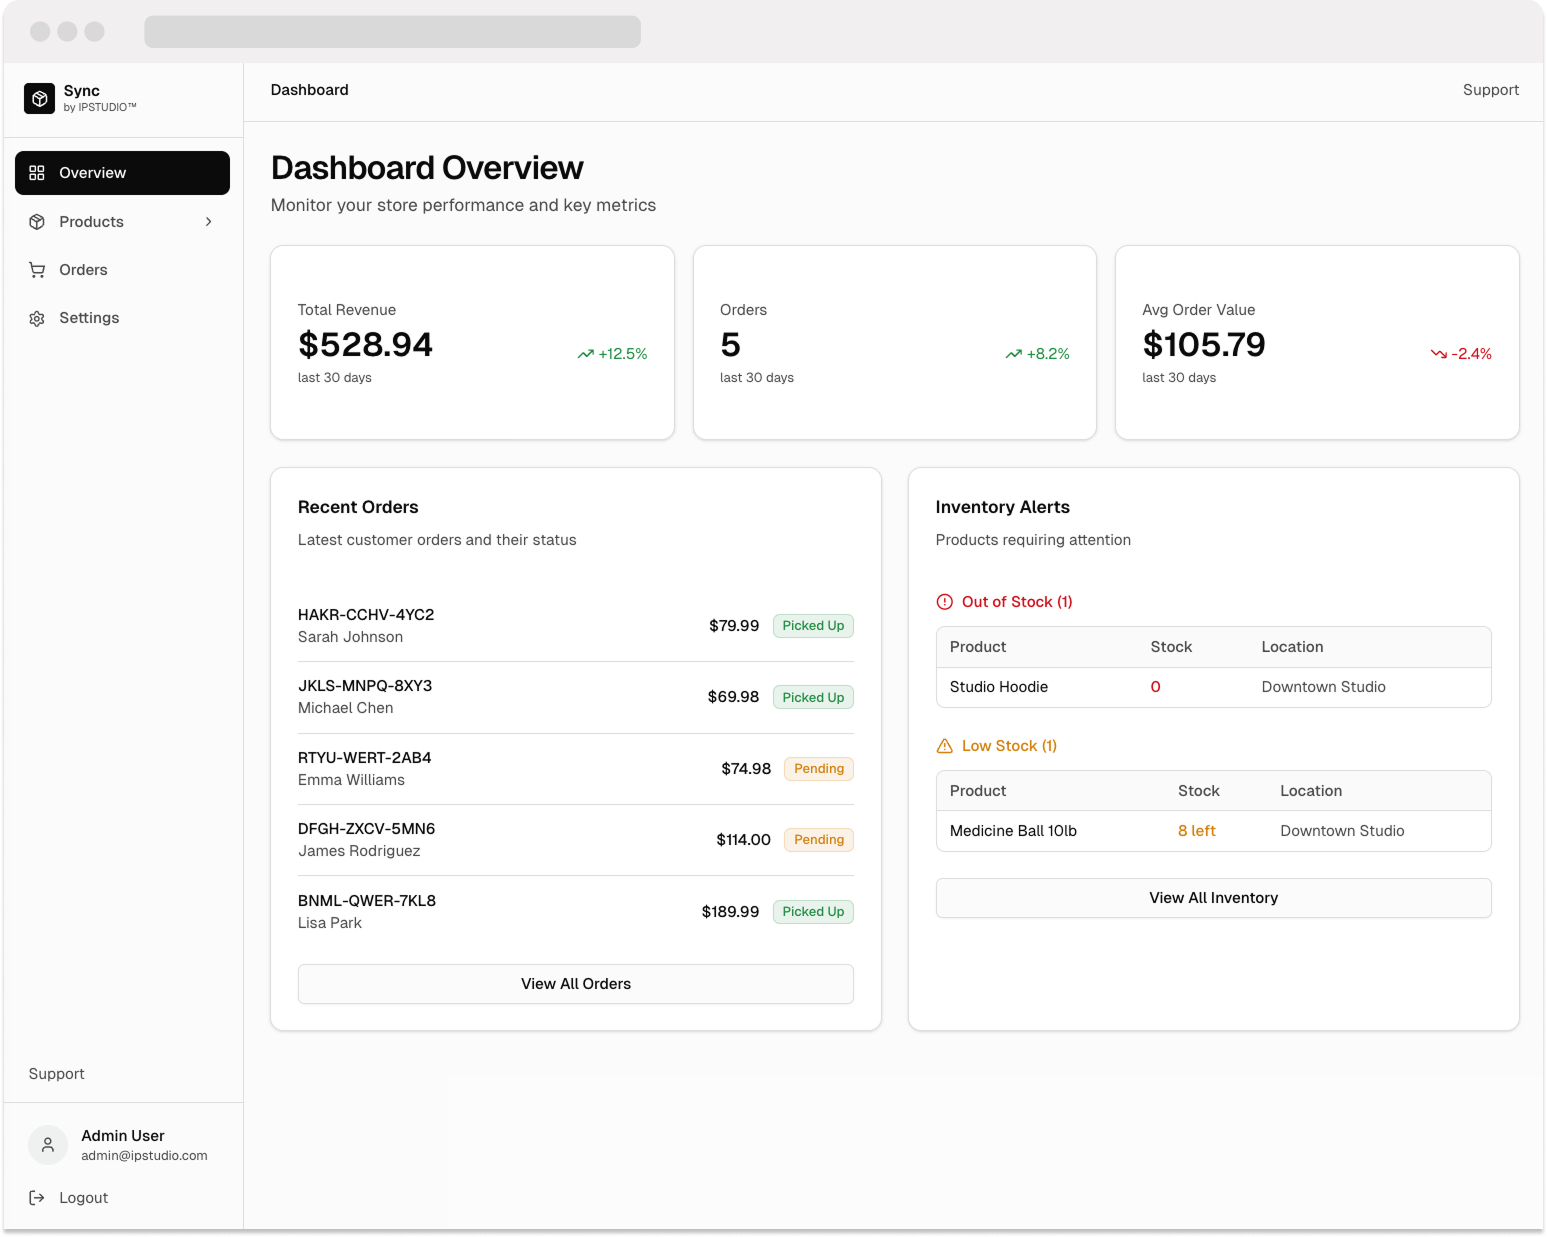The image size is (1547, 1237).
Task: Click the Orders shopping cart icon
Action: click(37, 270)
